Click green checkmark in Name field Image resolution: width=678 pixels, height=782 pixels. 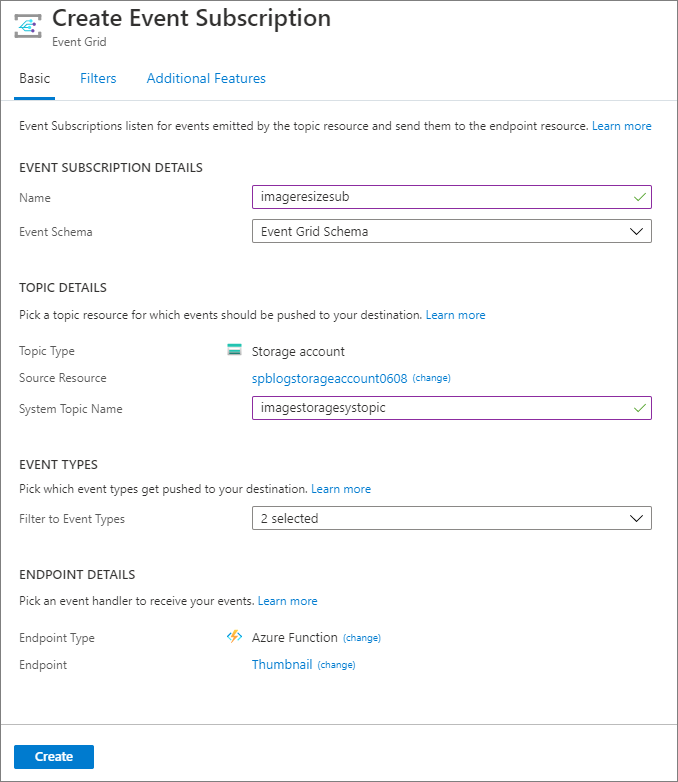[x=640, y=197]
